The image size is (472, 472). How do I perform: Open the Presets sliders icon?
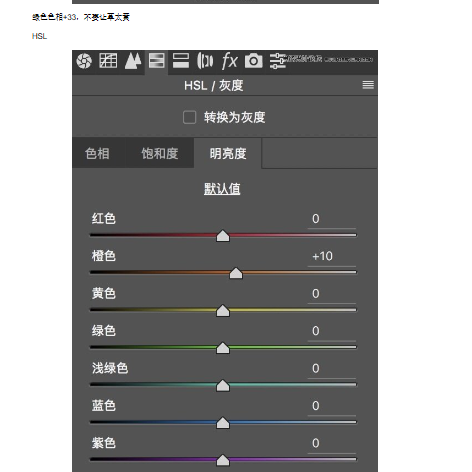[277, 61]
